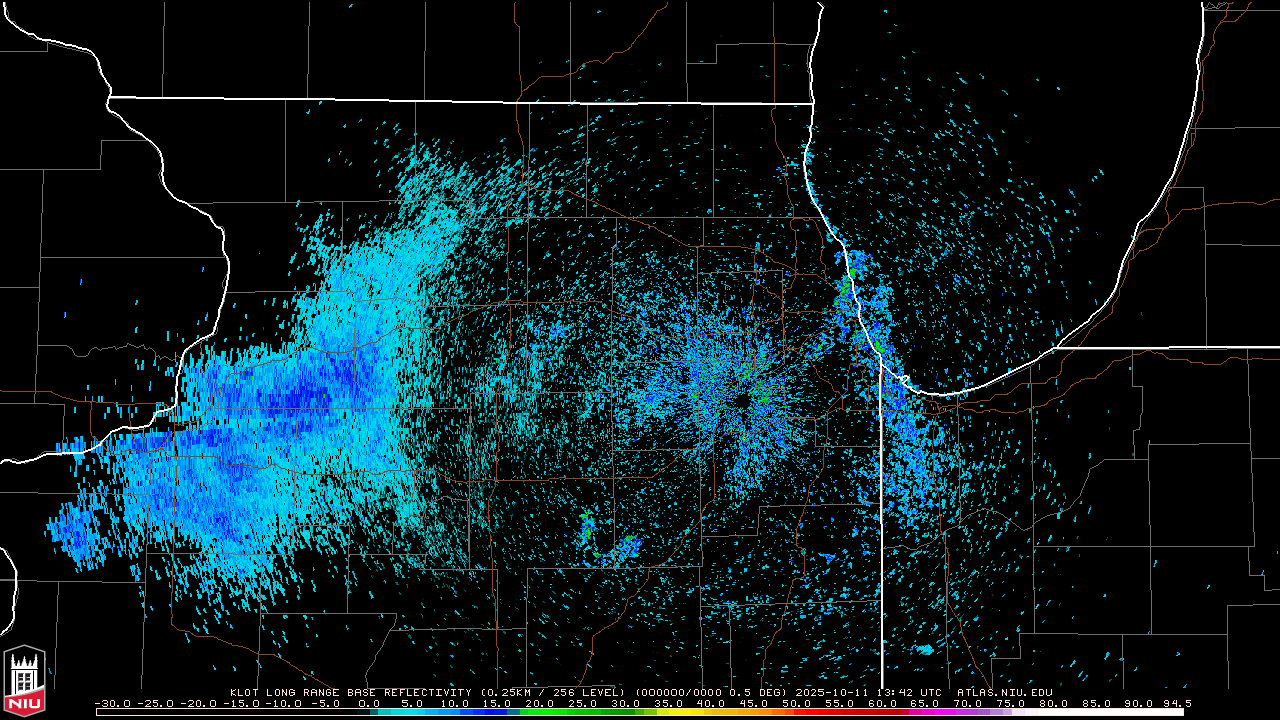Click the NIU castle logo

point(24,683)
